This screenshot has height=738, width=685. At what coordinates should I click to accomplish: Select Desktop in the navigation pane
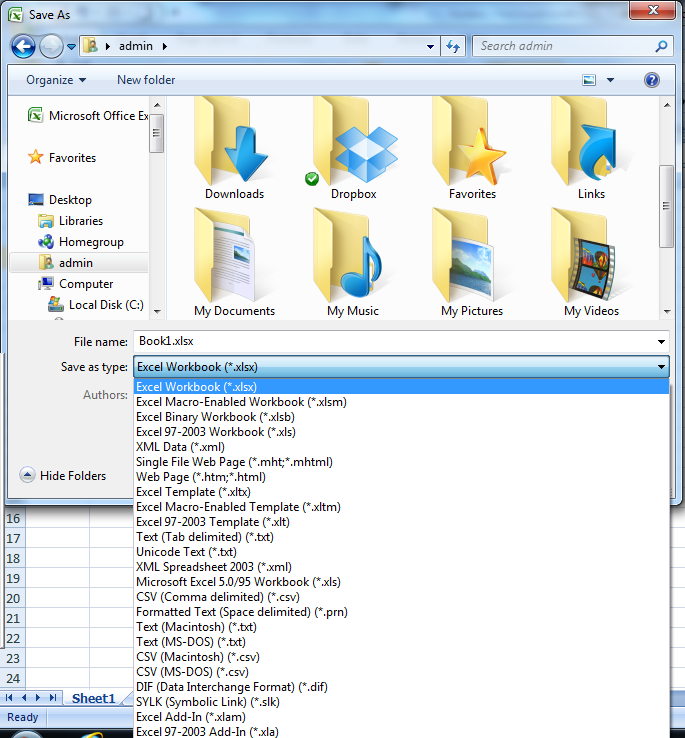(60, 200)
